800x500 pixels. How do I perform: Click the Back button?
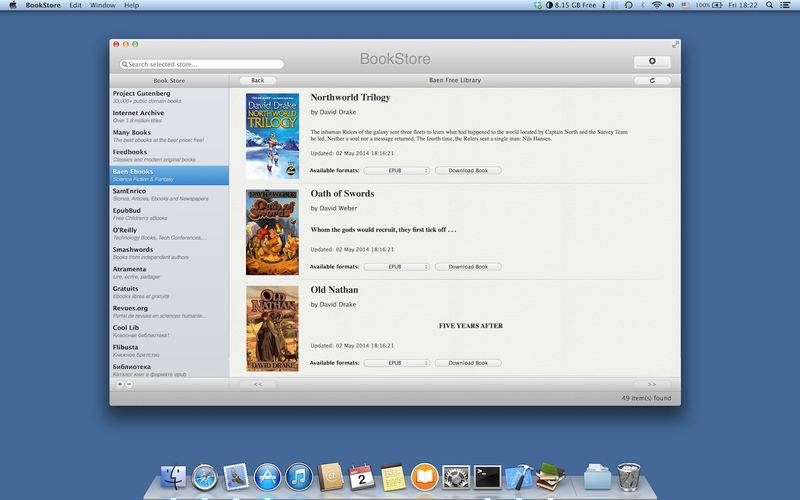coord(258,81)
